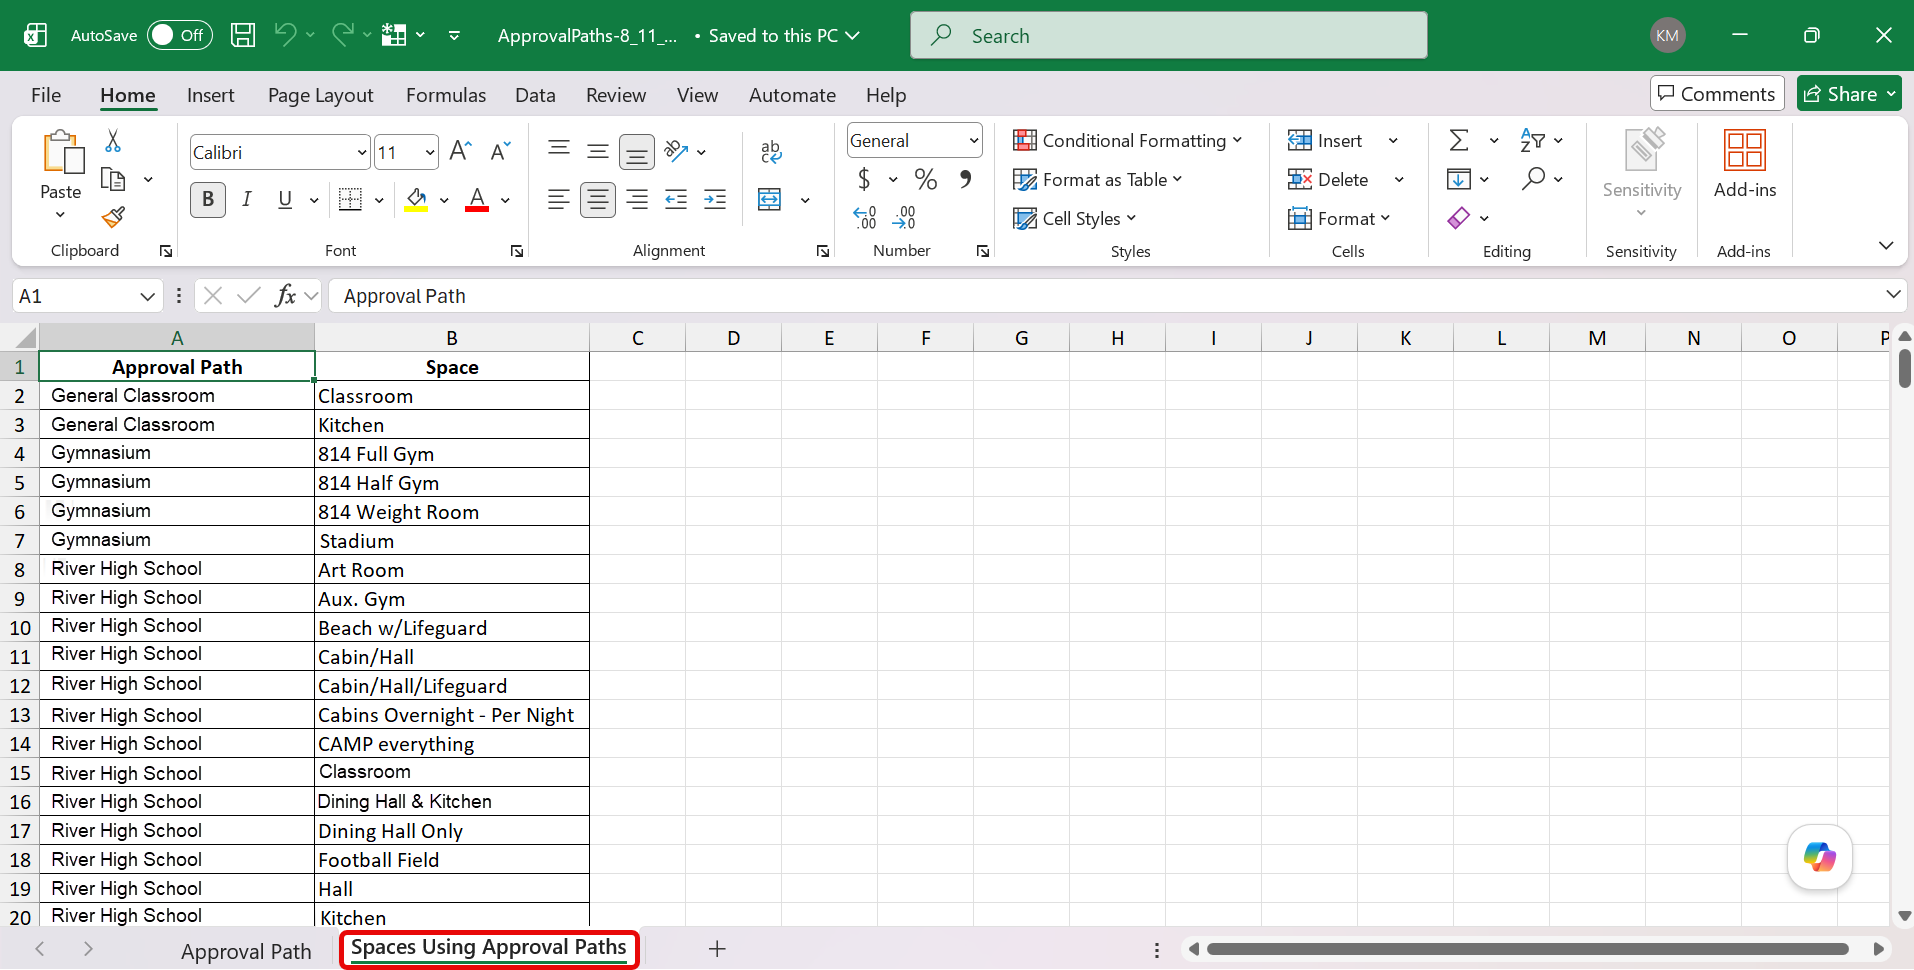The height and width of the screenshot is (970, 1914).
Task: Click the KM account avatar
Action: coord(1667,35)
